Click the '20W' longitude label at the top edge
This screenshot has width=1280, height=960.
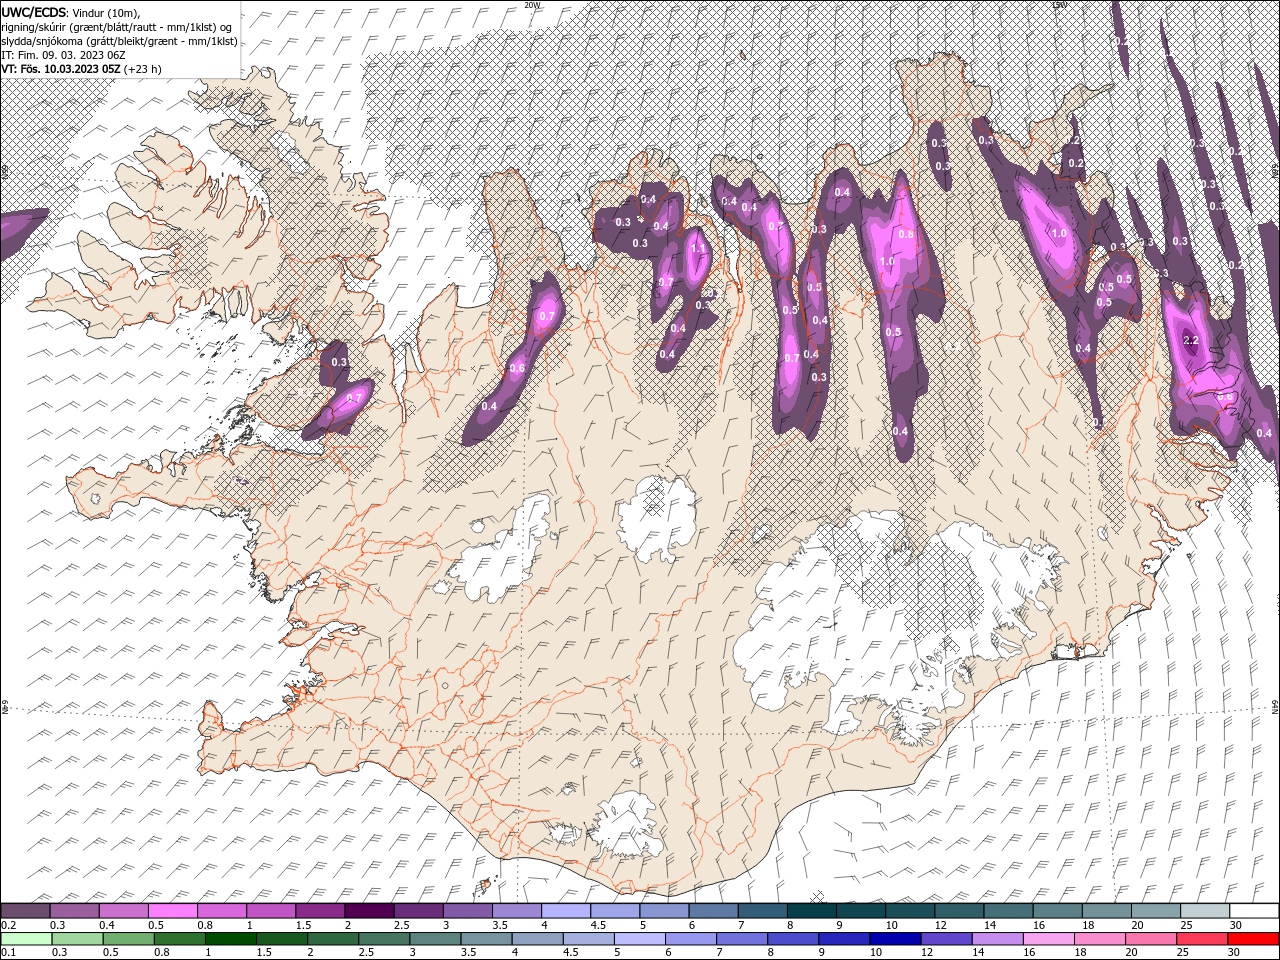click(x=531, y=5)
